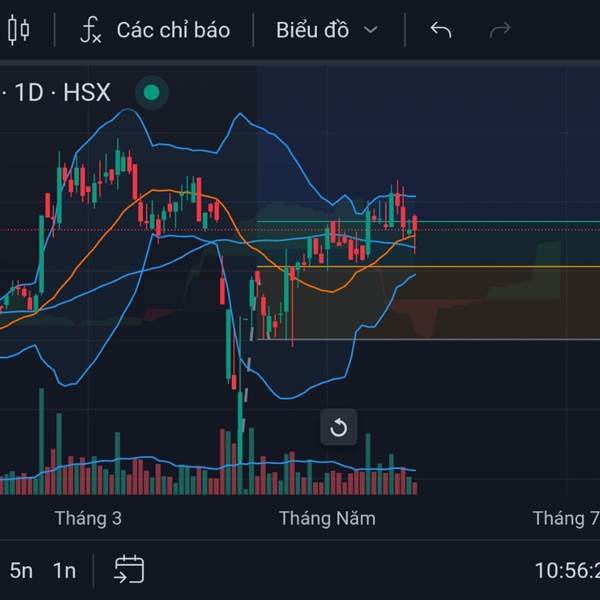The image size is (600, 600).
Task: Click the fx indicators icon
Action: click(x=90, y=30)
